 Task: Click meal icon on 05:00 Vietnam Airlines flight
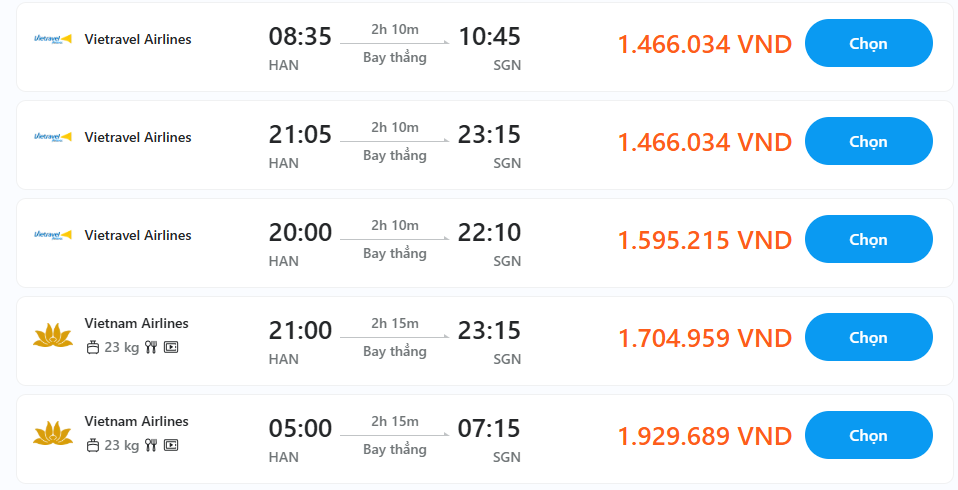[x=151, y=445]
